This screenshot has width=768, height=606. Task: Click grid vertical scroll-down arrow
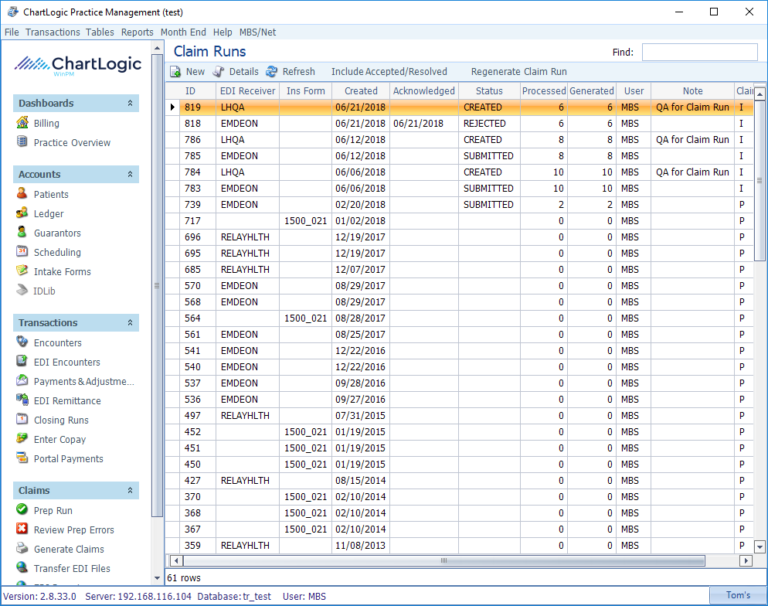760,546
